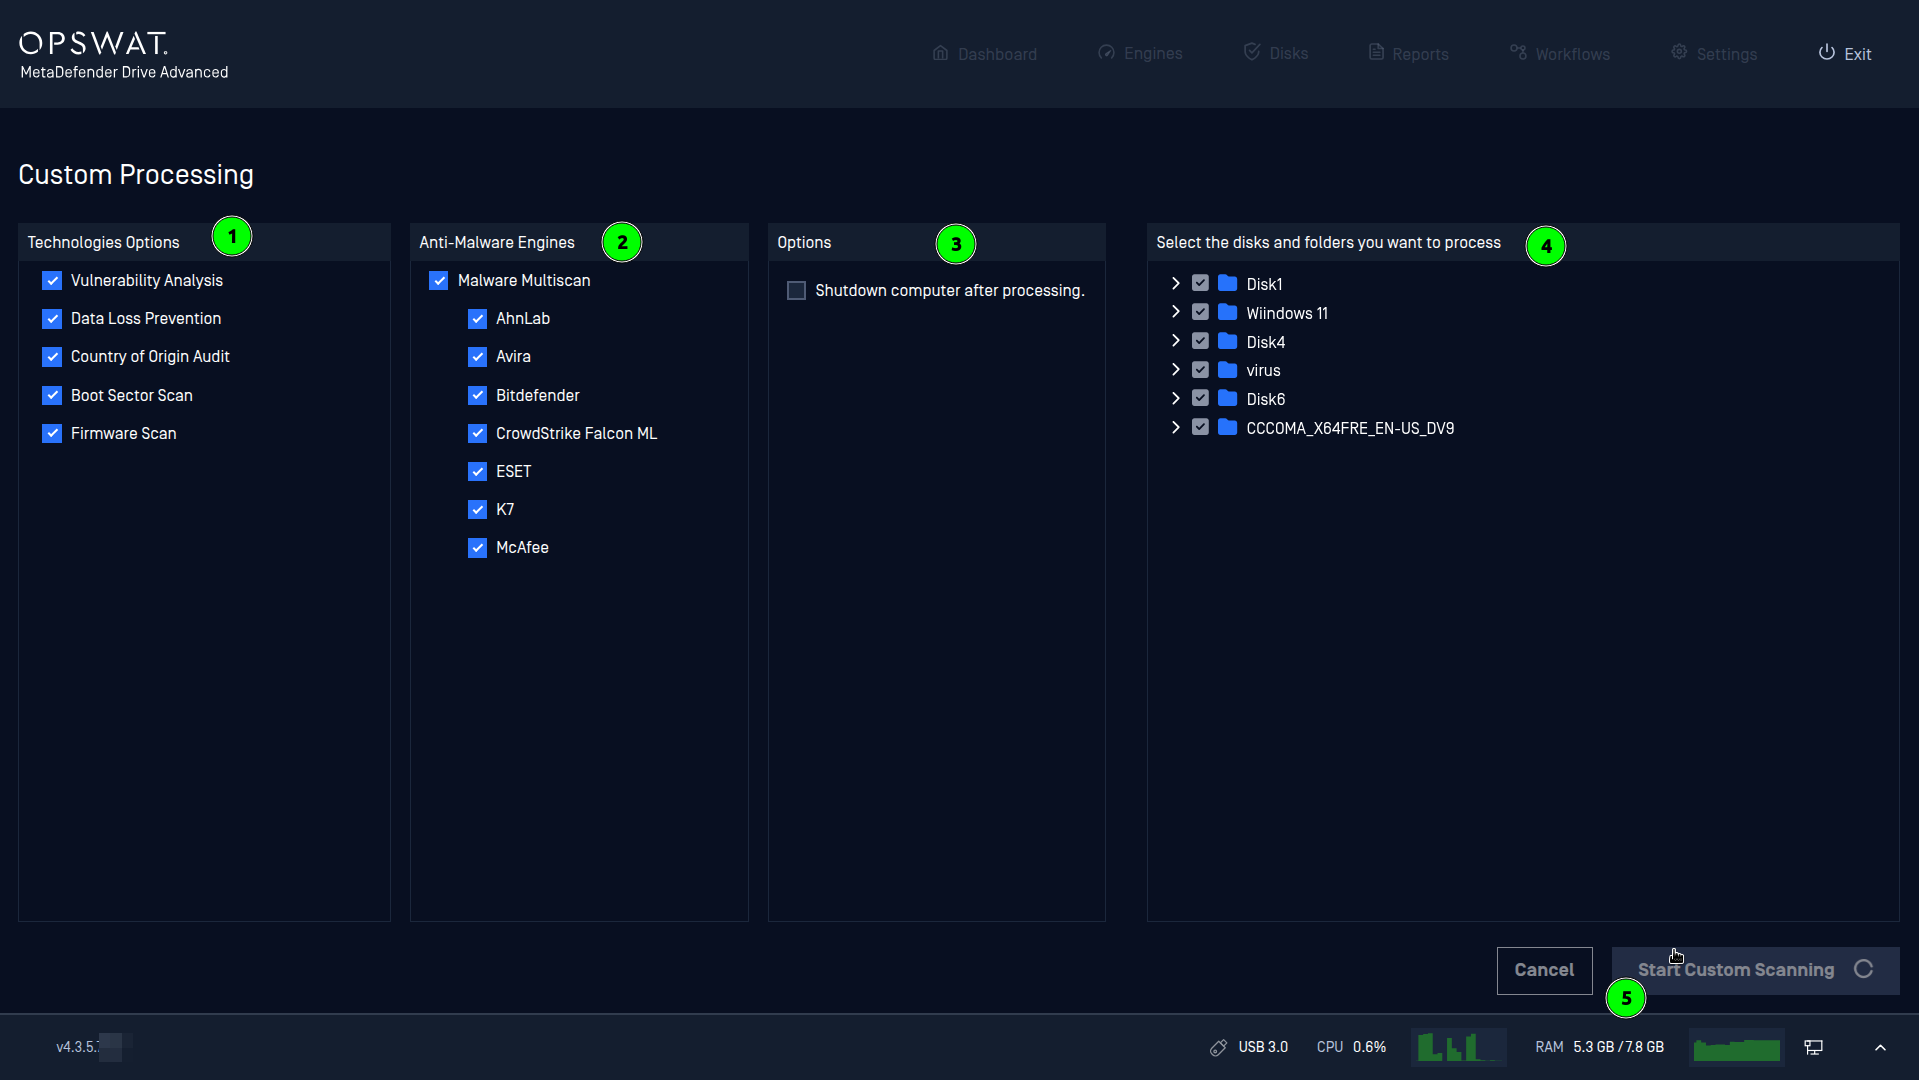
Task: Enable shutdown computer after processing
Action: click(x=796, y=291)
